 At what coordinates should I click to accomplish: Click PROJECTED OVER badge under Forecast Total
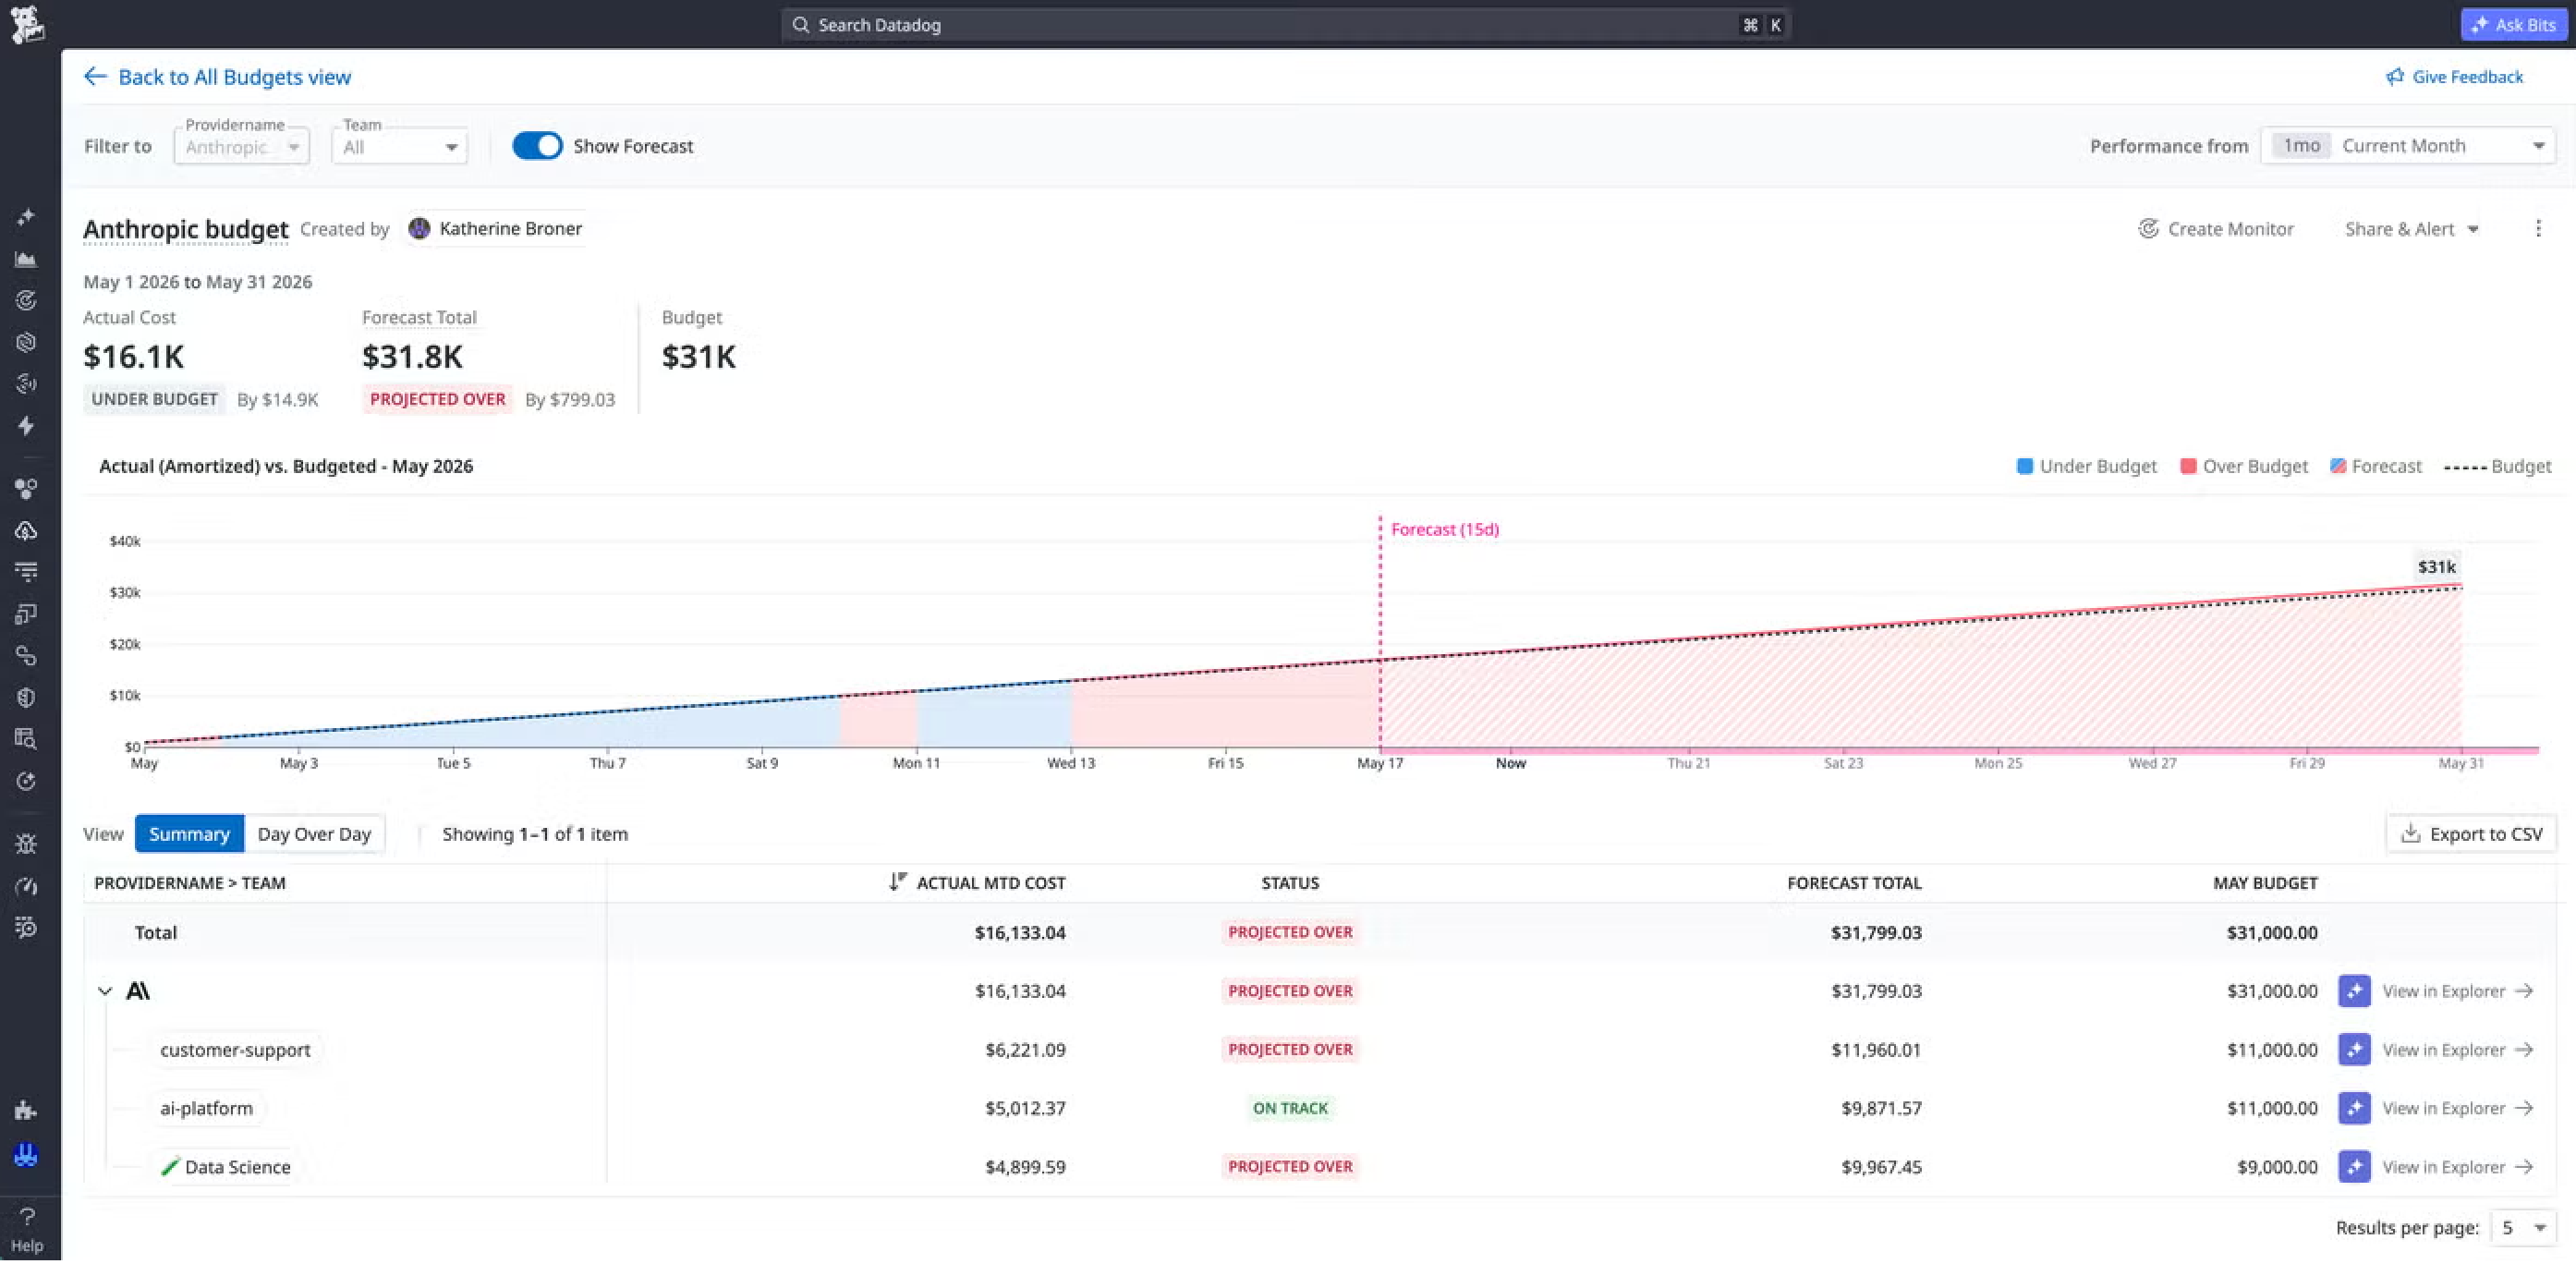(x=437, y=399)
